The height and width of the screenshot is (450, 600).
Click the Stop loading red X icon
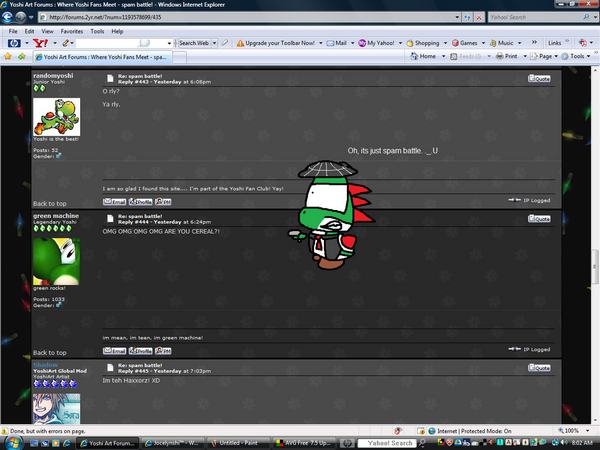click(479, 17)
